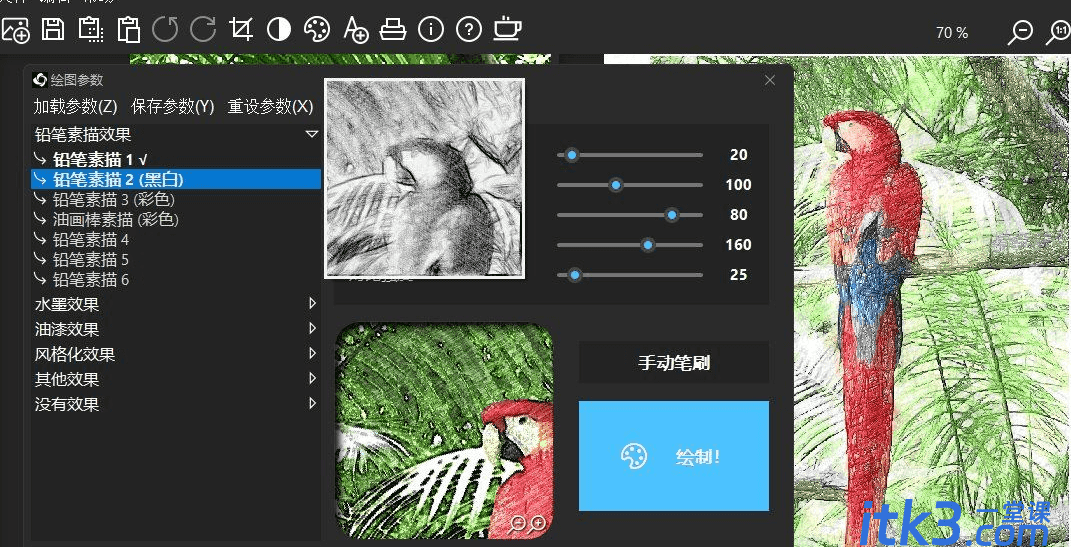The image size is (1071, 547).
Task: Click the undo arrow icon
Action: [x=165, y=29]
